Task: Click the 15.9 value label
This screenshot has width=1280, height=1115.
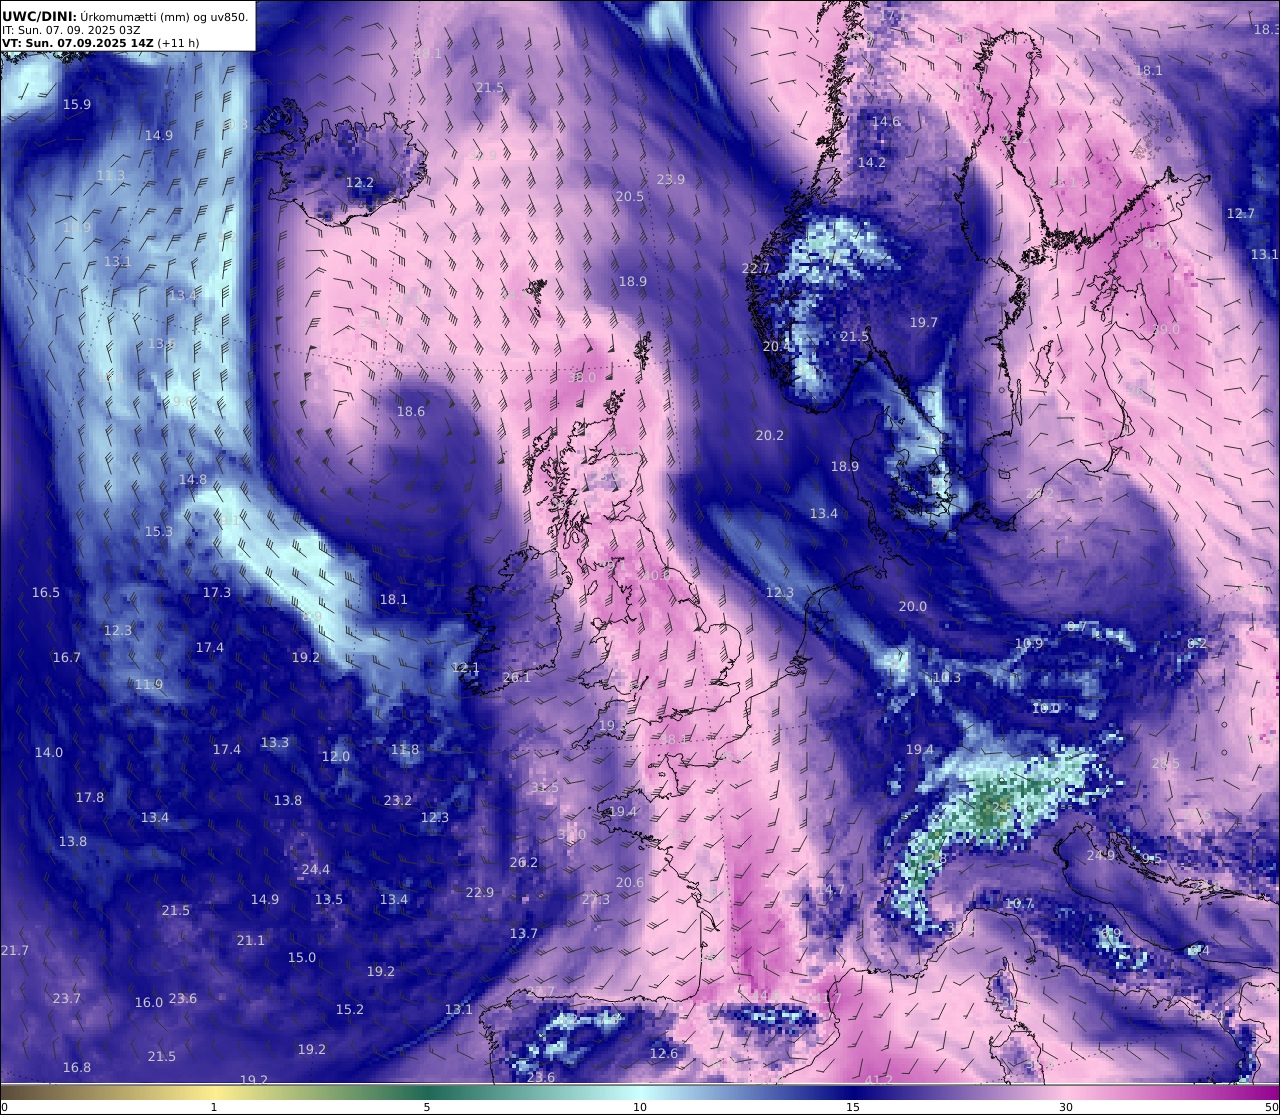Action: (77, 104)
